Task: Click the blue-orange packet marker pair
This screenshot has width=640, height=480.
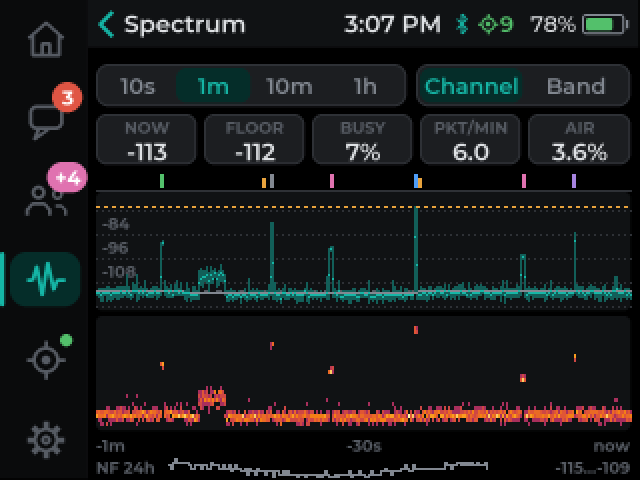Action: (418, 181)
